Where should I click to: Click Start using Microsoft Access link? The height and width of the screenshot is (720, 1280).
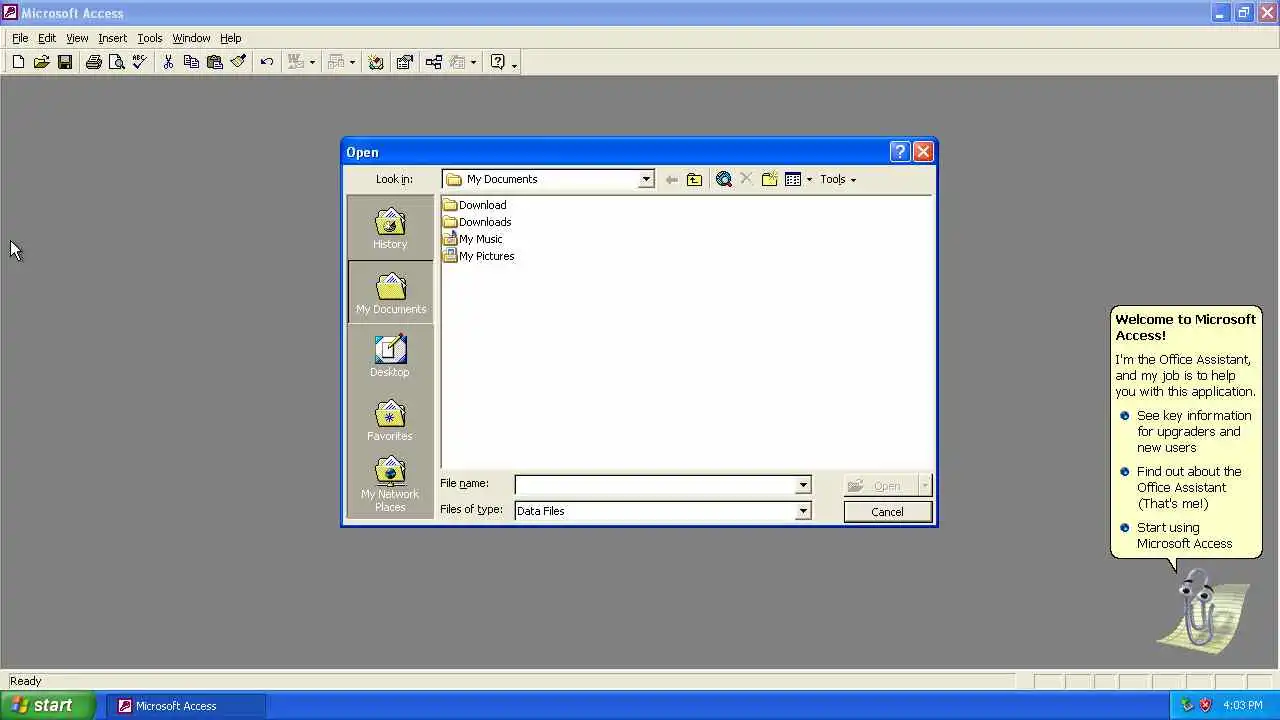click(1184, 536)
